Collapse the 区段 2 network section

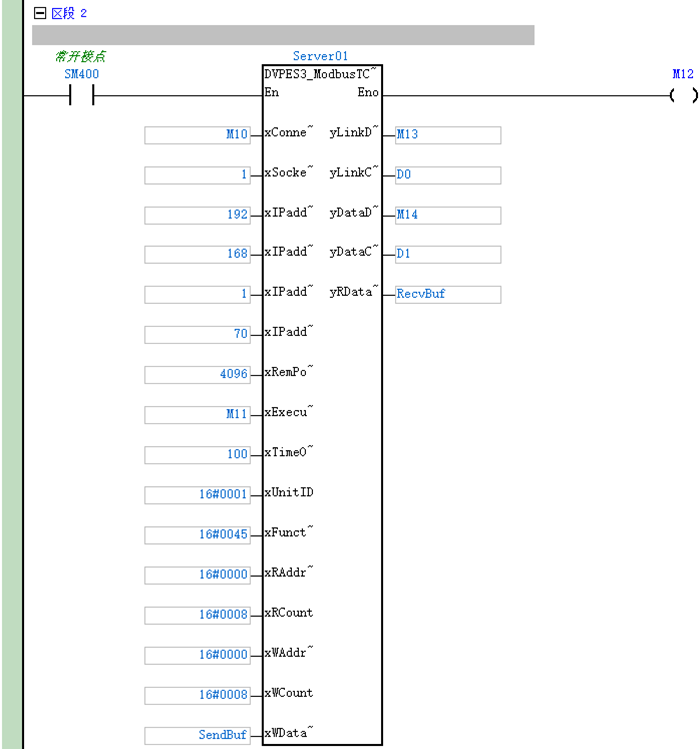40,13
